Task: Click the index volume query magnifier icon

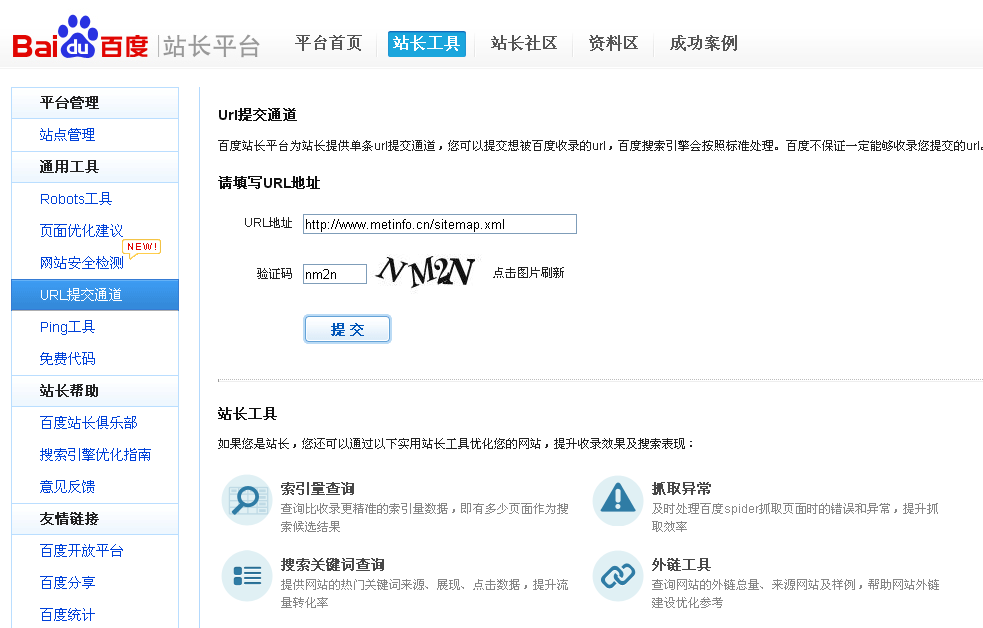Action: coord(246,499)
